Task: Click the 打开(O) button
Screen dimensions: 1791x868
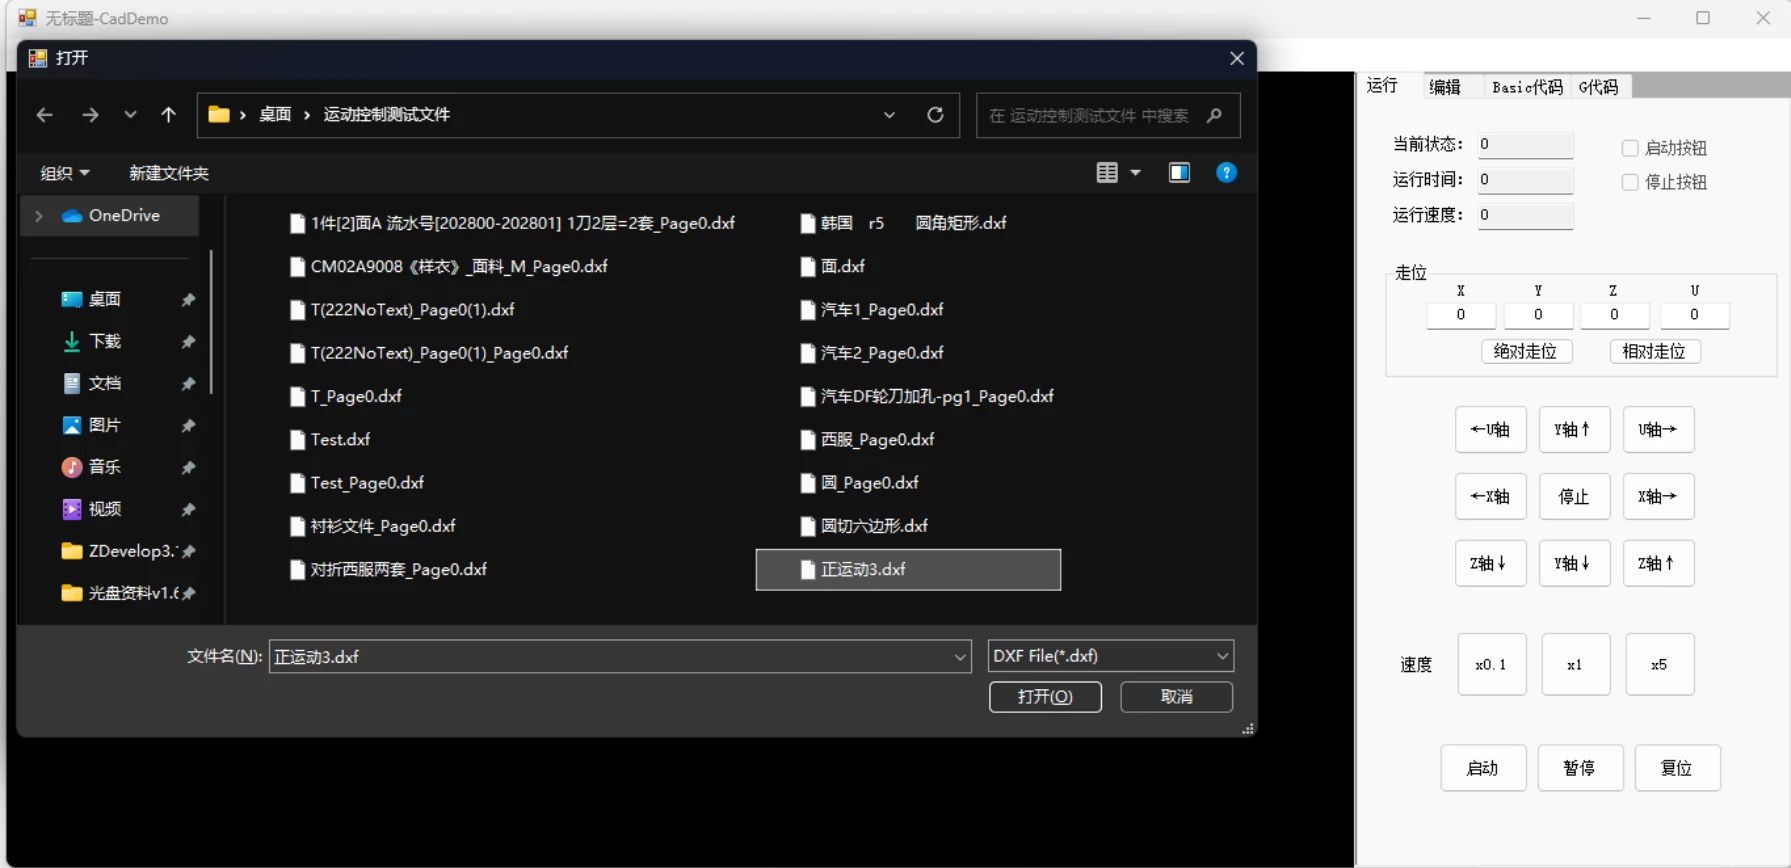Action: point(1045,697)
